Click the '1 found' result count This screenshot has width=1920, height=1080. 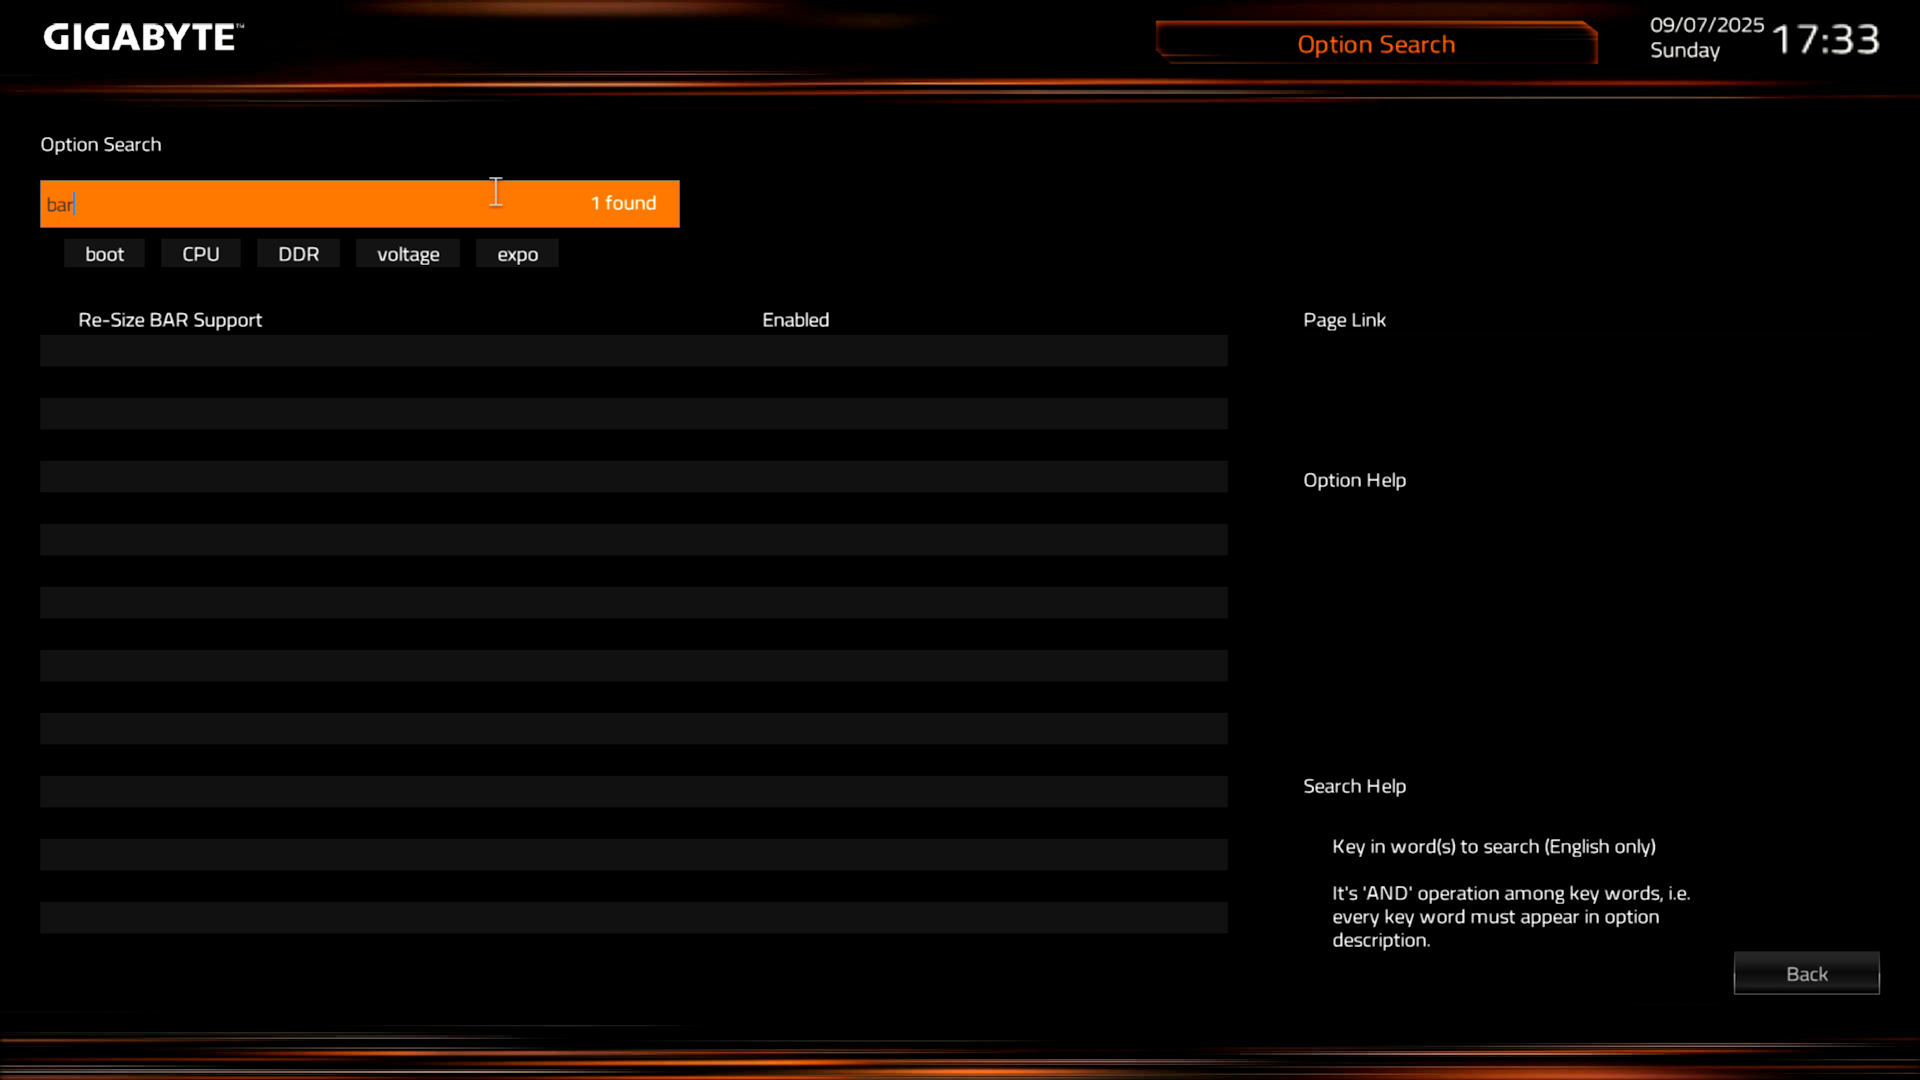(x=623, y=203)
